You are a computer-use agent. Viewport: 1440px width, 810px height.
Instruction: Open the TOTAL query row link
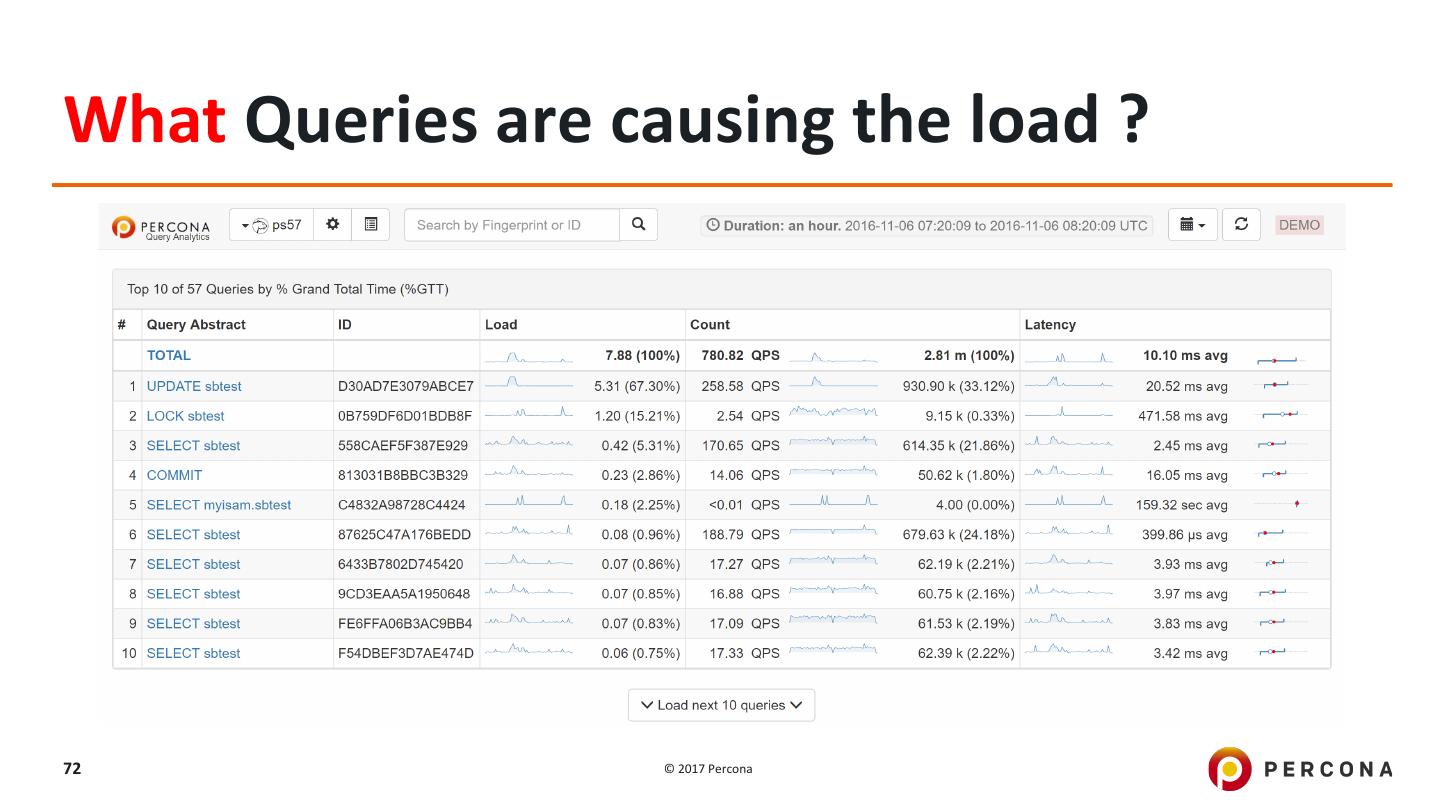pos(168,355)
